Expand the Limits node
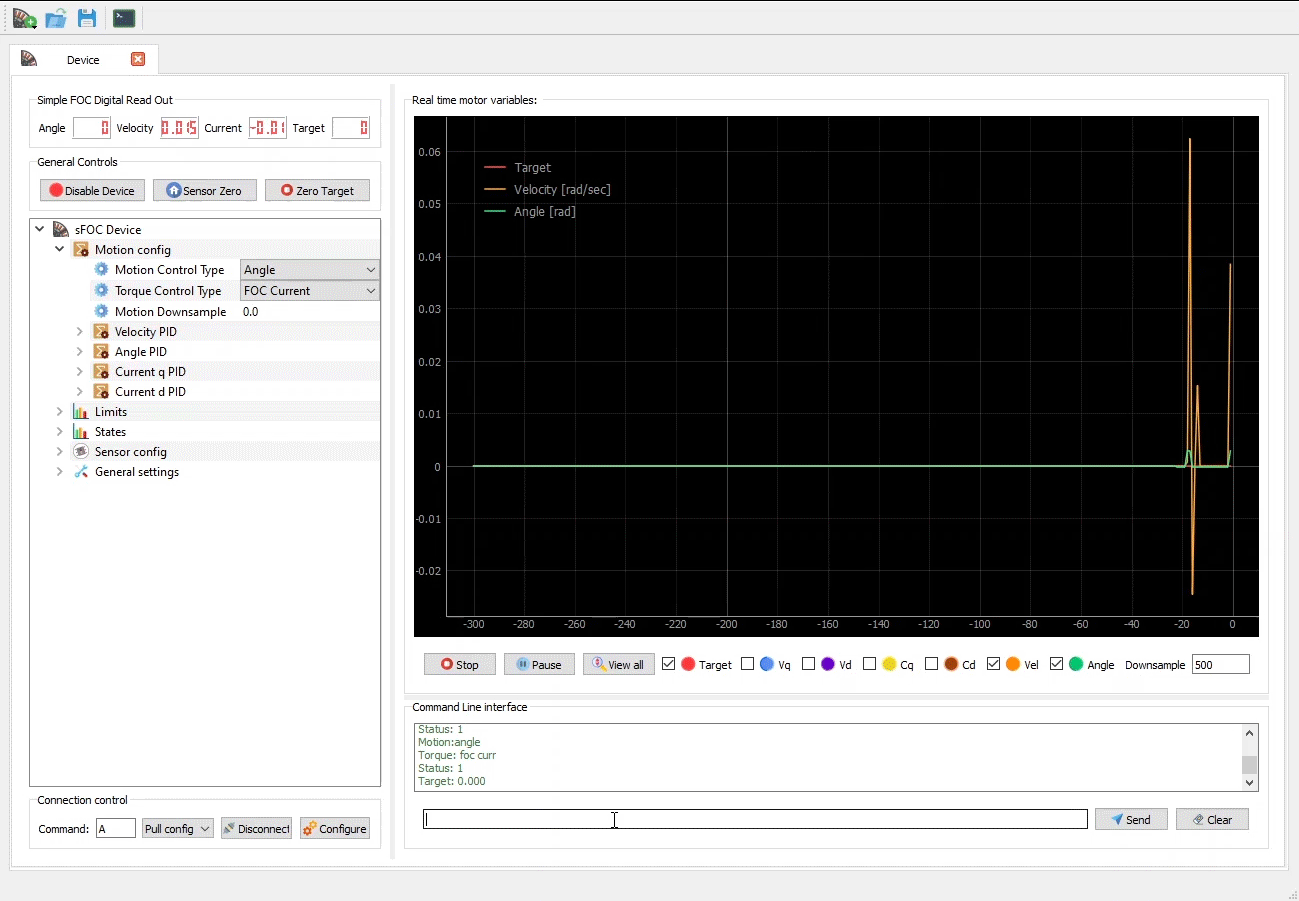Viewport: 1299px width, 901px height. point(60,412)
